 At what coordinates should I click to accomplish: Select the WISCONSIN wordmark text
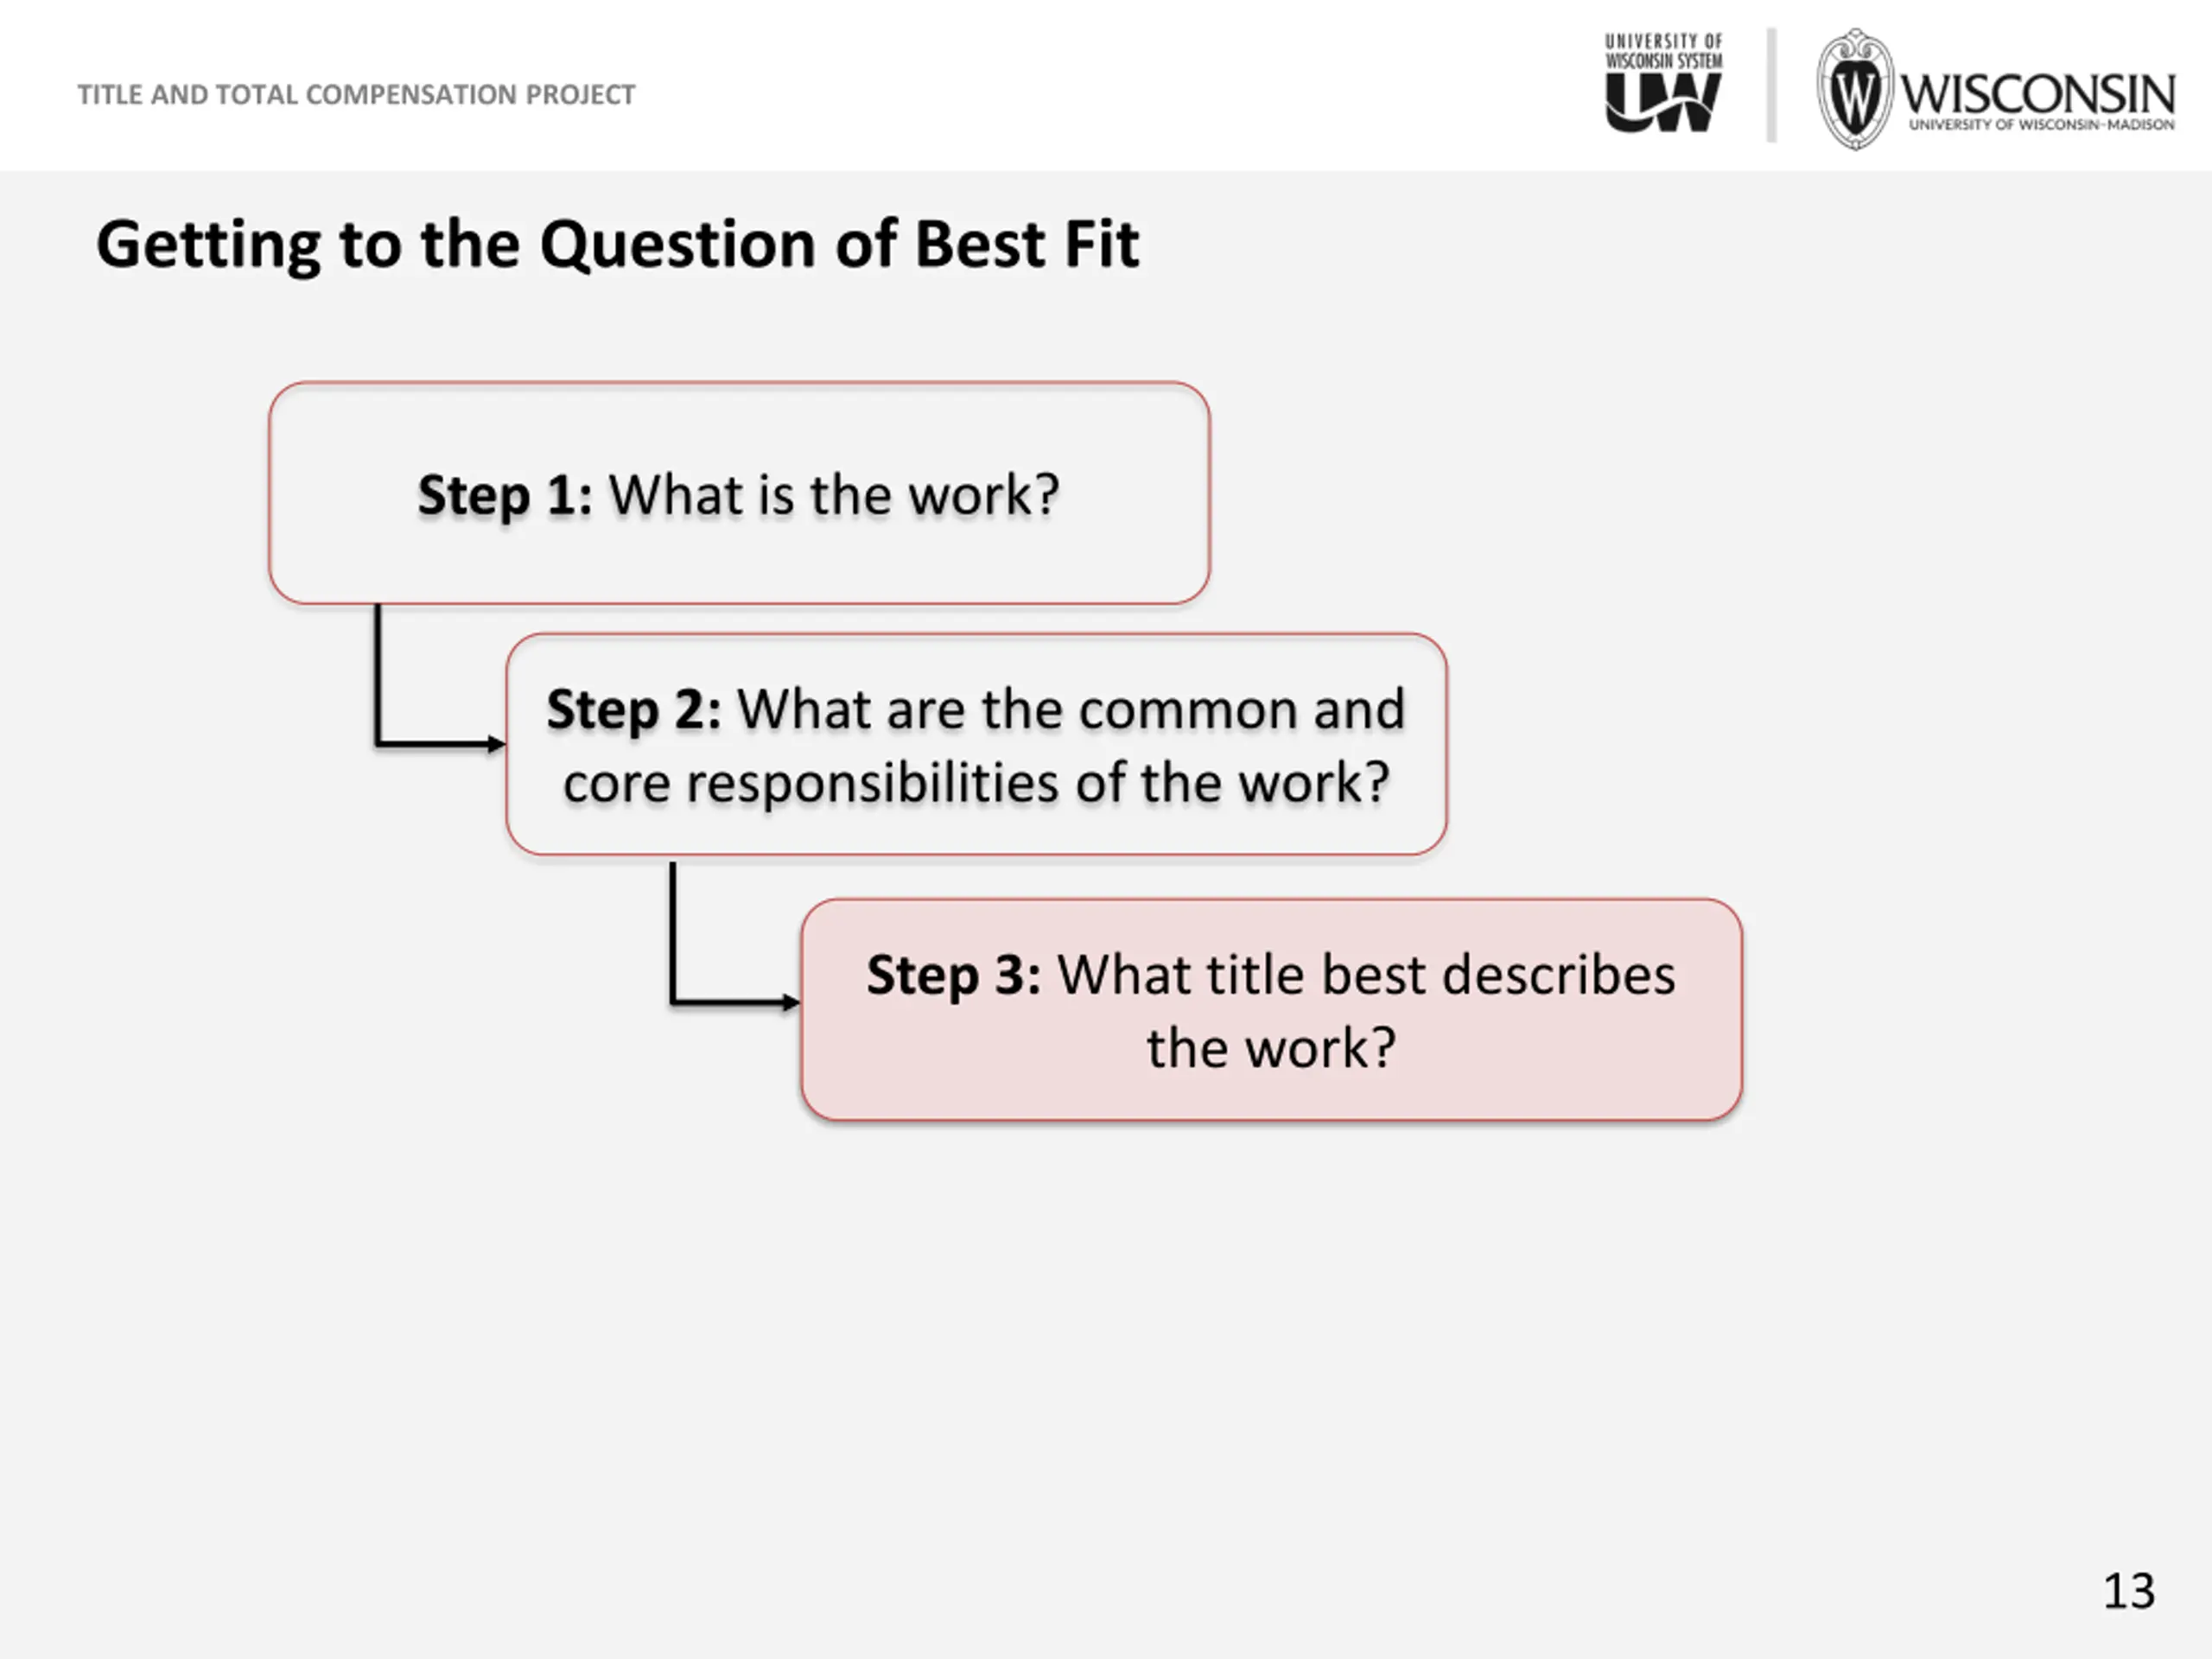2037,94
